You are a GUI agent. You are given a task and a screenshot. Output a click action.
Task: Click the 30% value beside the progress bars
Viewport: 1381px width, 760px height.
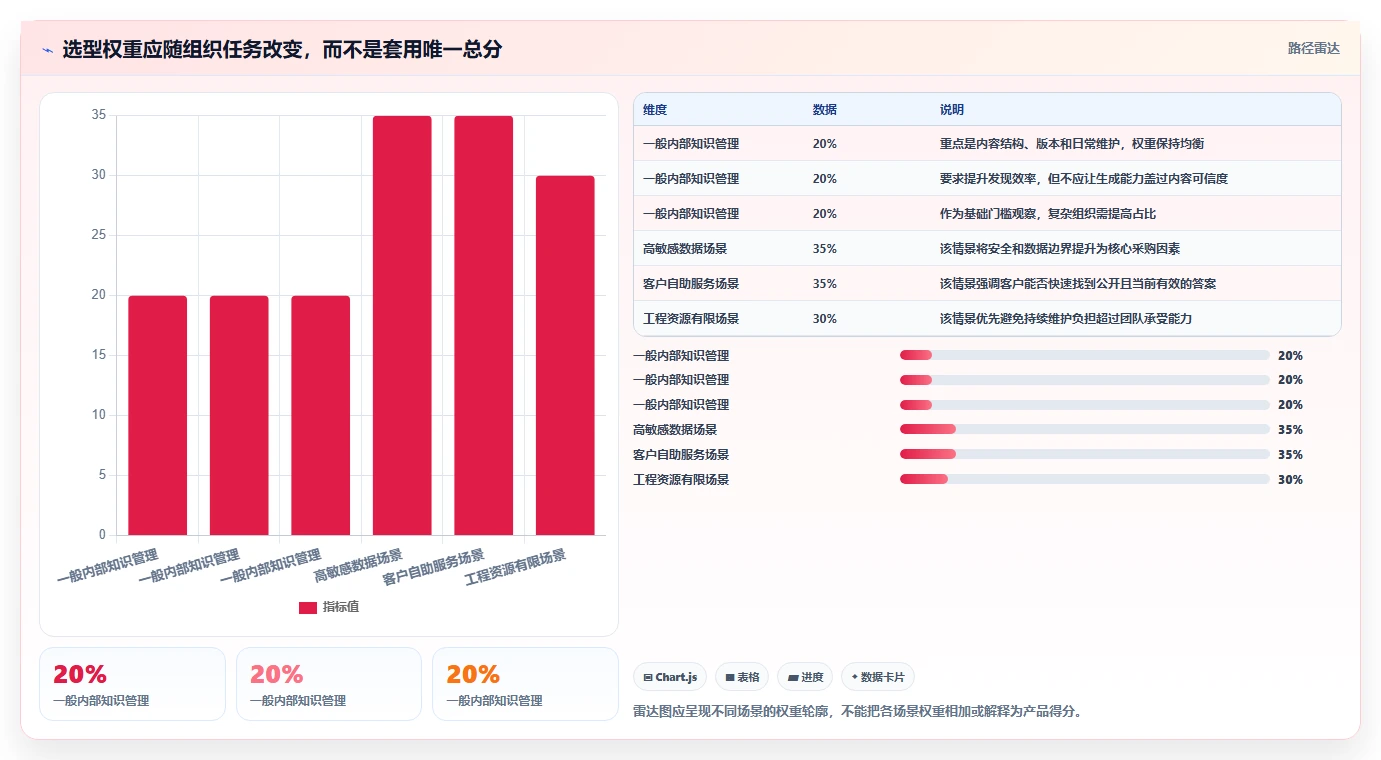(x=1290, y=479)
